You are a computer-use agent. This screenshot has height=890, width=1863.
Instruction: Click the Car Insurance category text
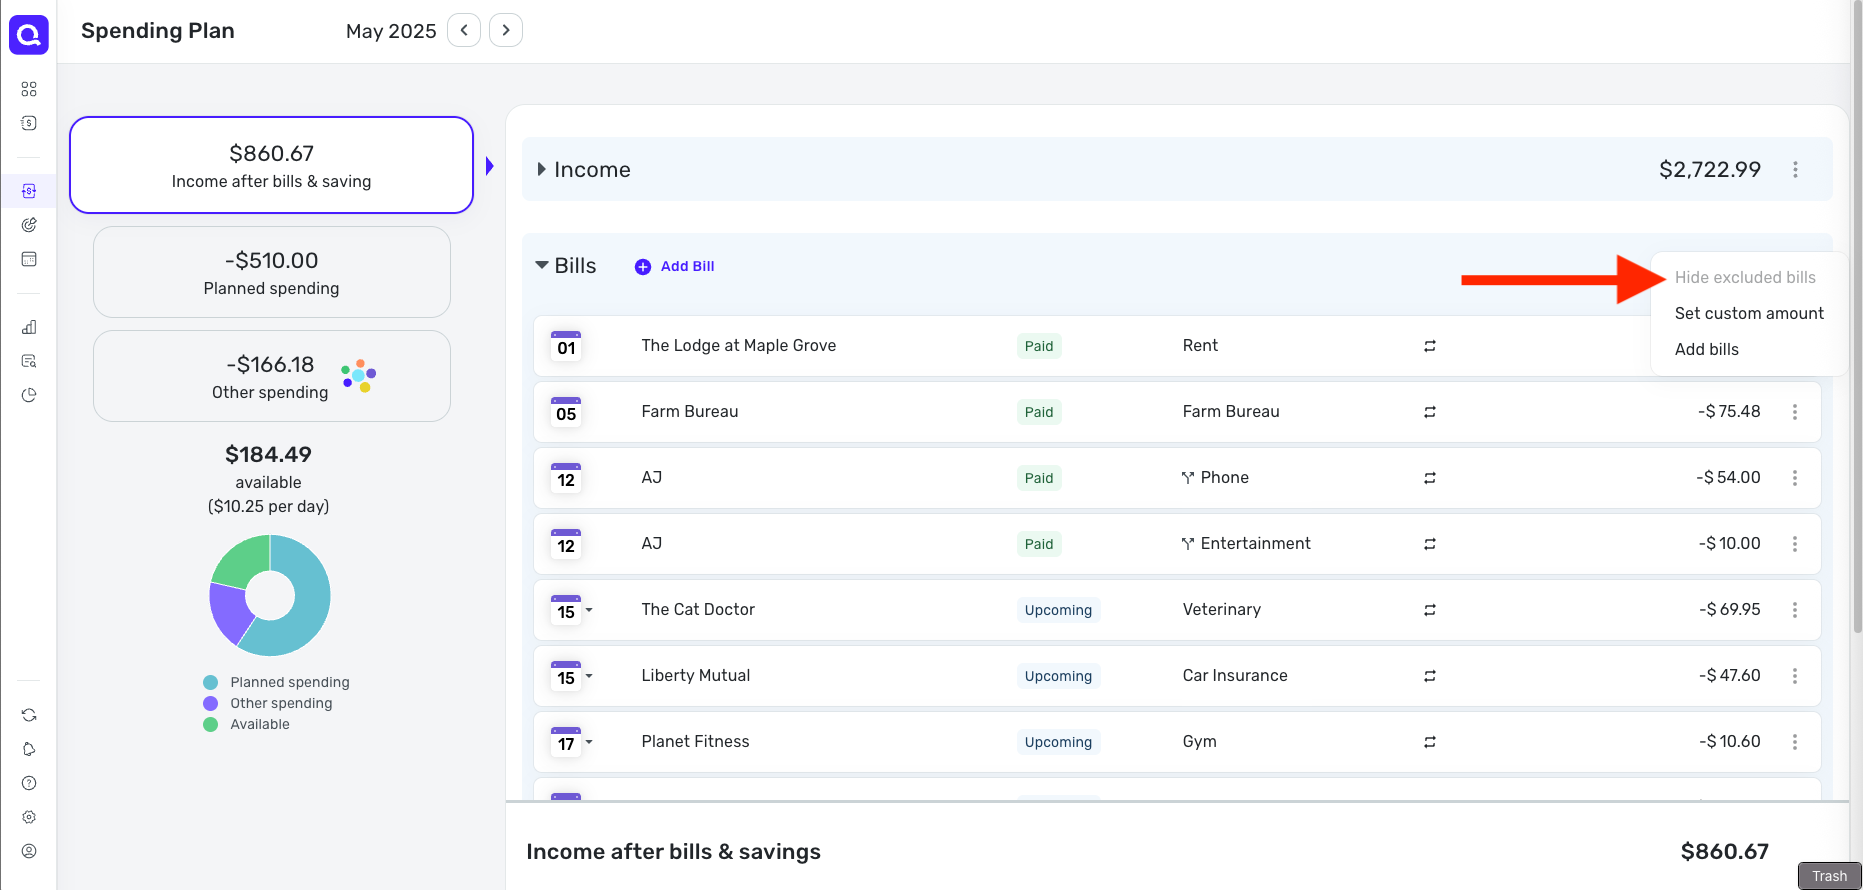[1235, 675]
